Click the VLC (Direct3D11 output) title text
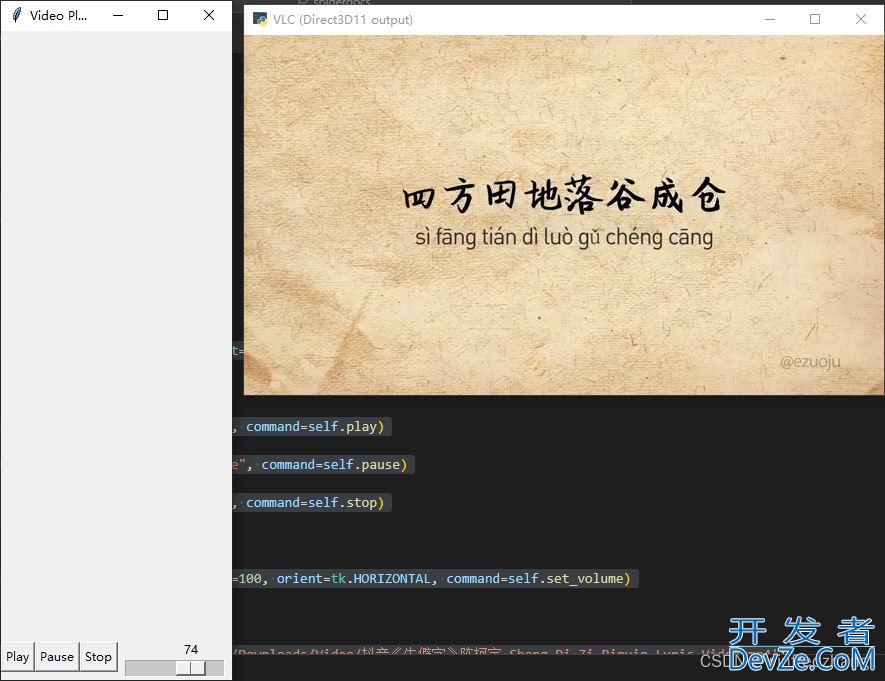Screen dimensions: 885x681 (343, 20)
